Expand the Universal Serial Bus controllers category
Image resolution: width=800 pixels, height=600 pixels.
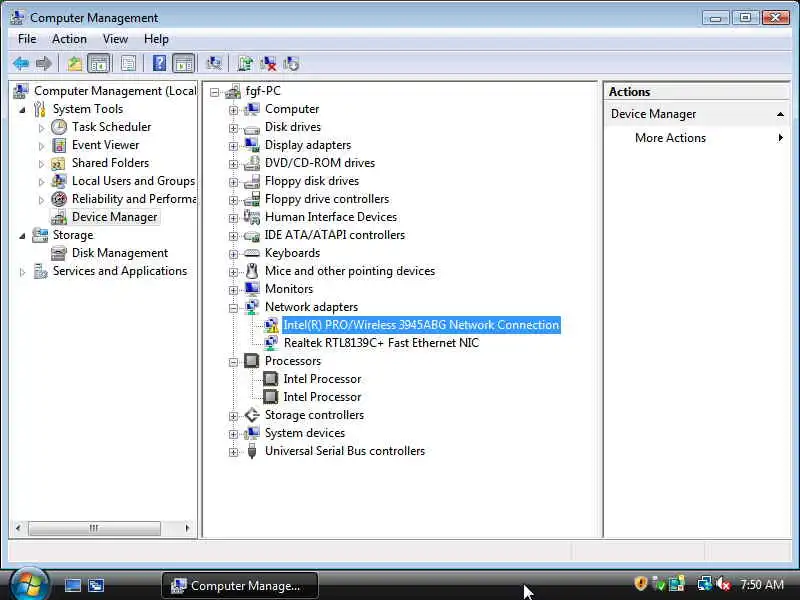[233, 452]
